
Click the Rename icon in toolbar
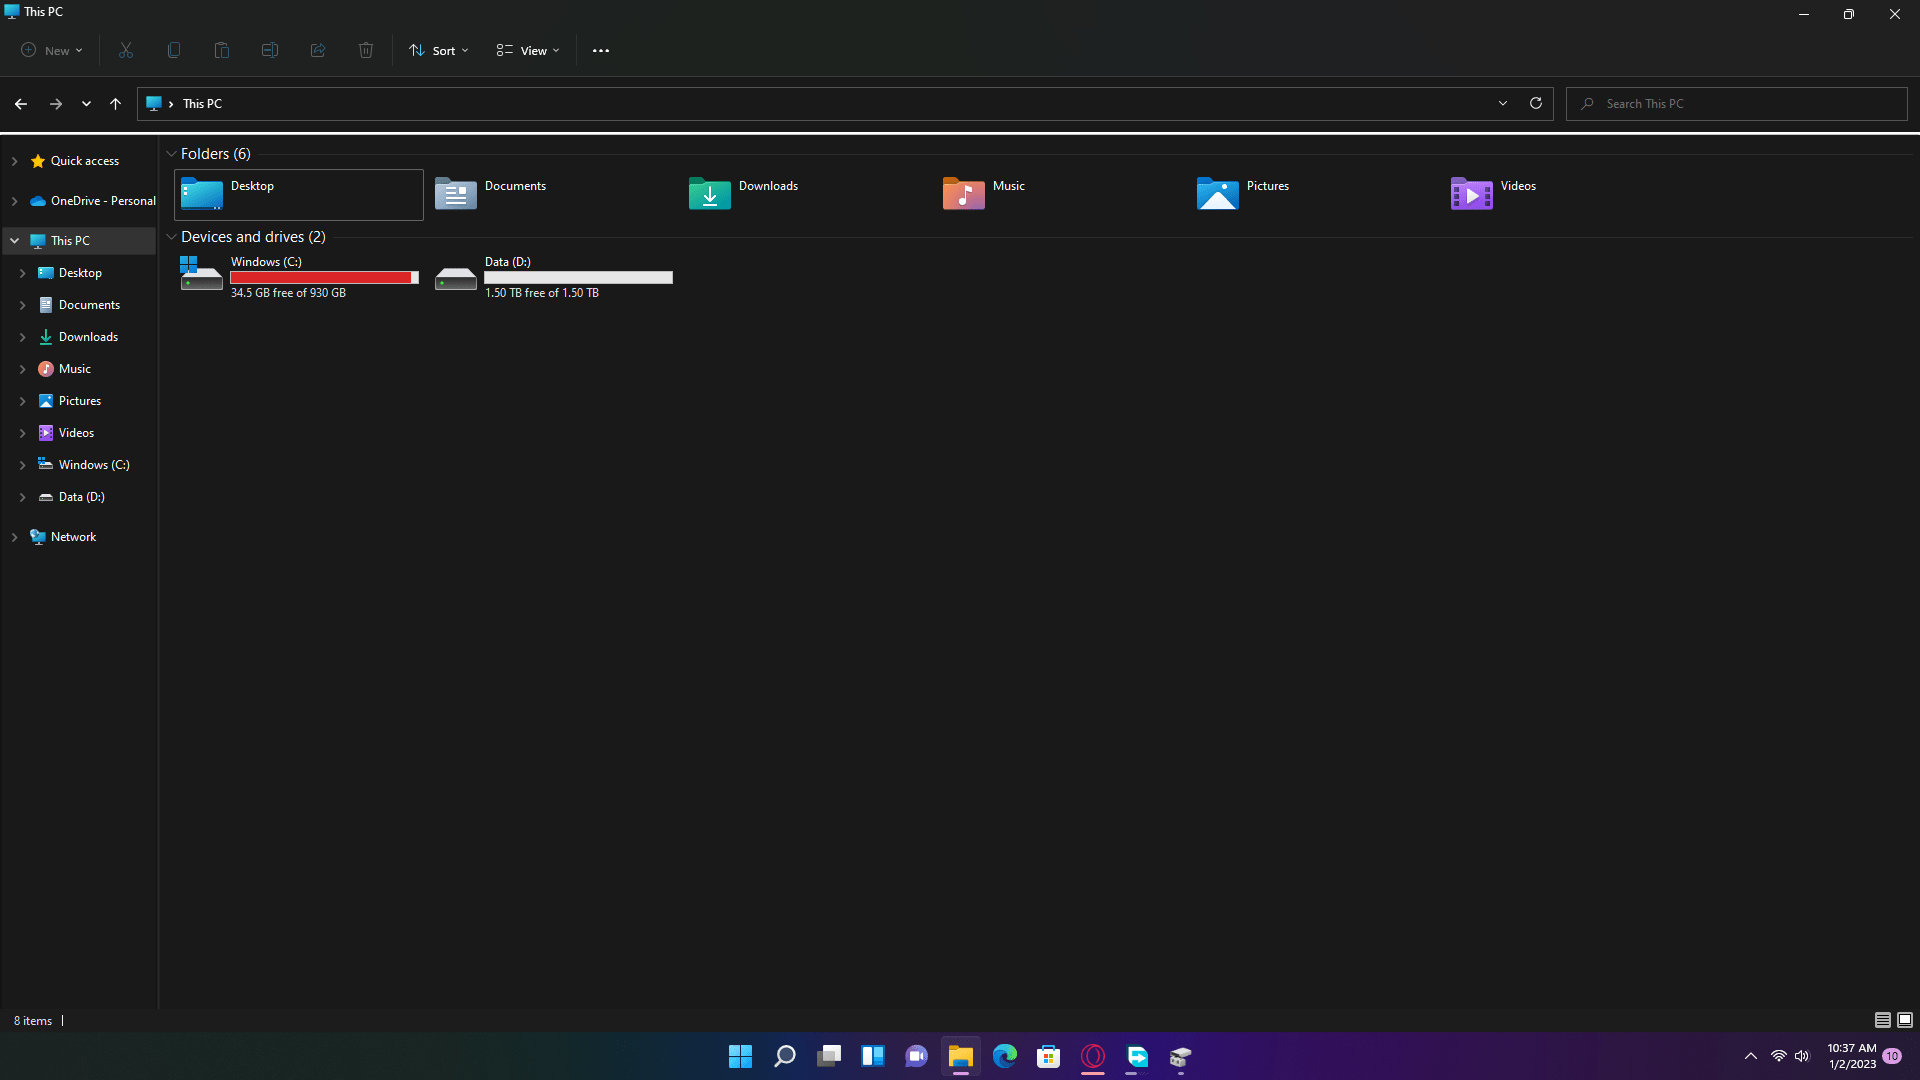coord(270,50)
